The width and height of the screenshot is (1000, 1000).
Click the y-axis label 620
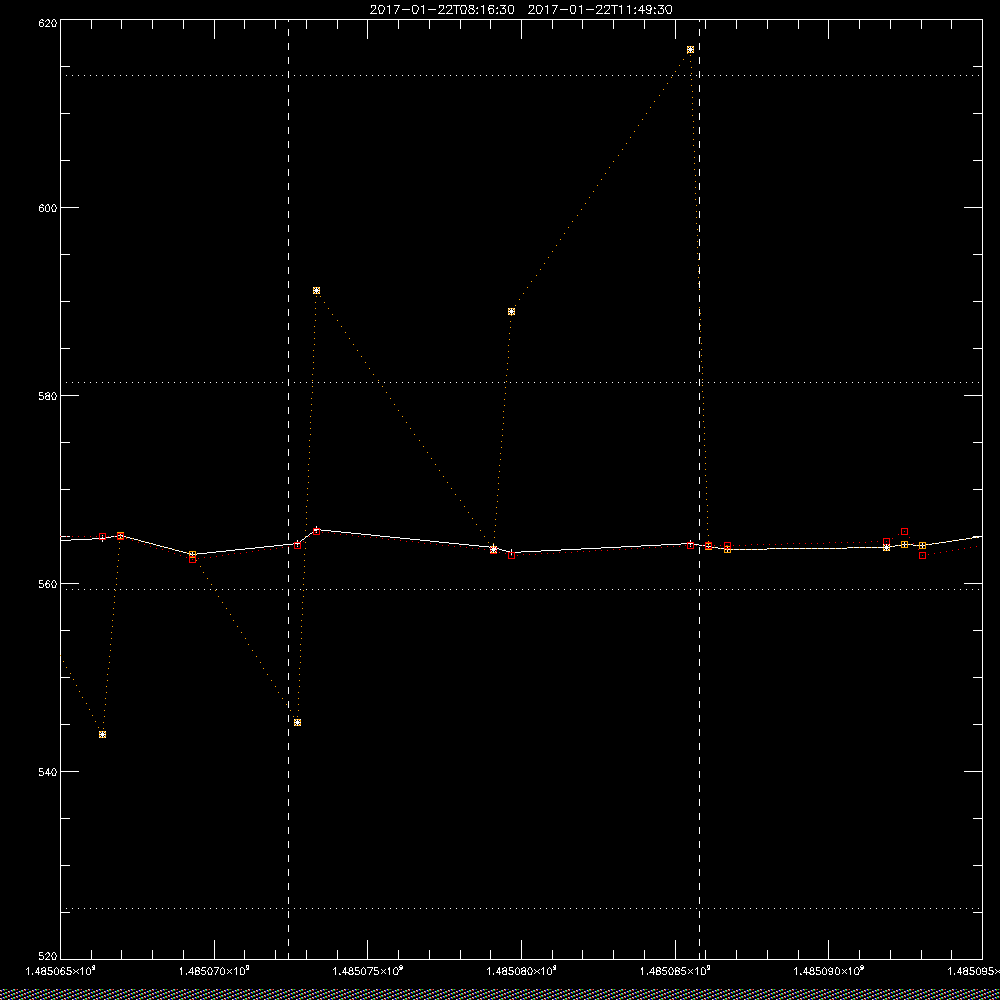(x=48, y=22)
